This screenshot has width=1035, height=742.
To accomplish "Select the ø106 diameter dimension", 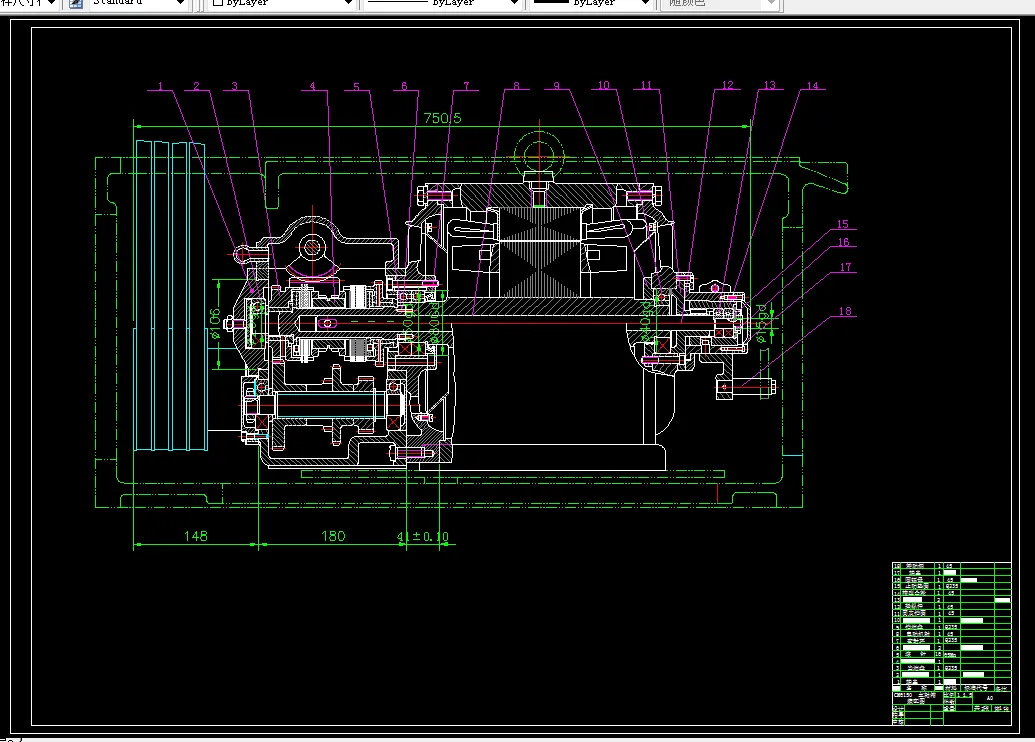I will 214,323.
